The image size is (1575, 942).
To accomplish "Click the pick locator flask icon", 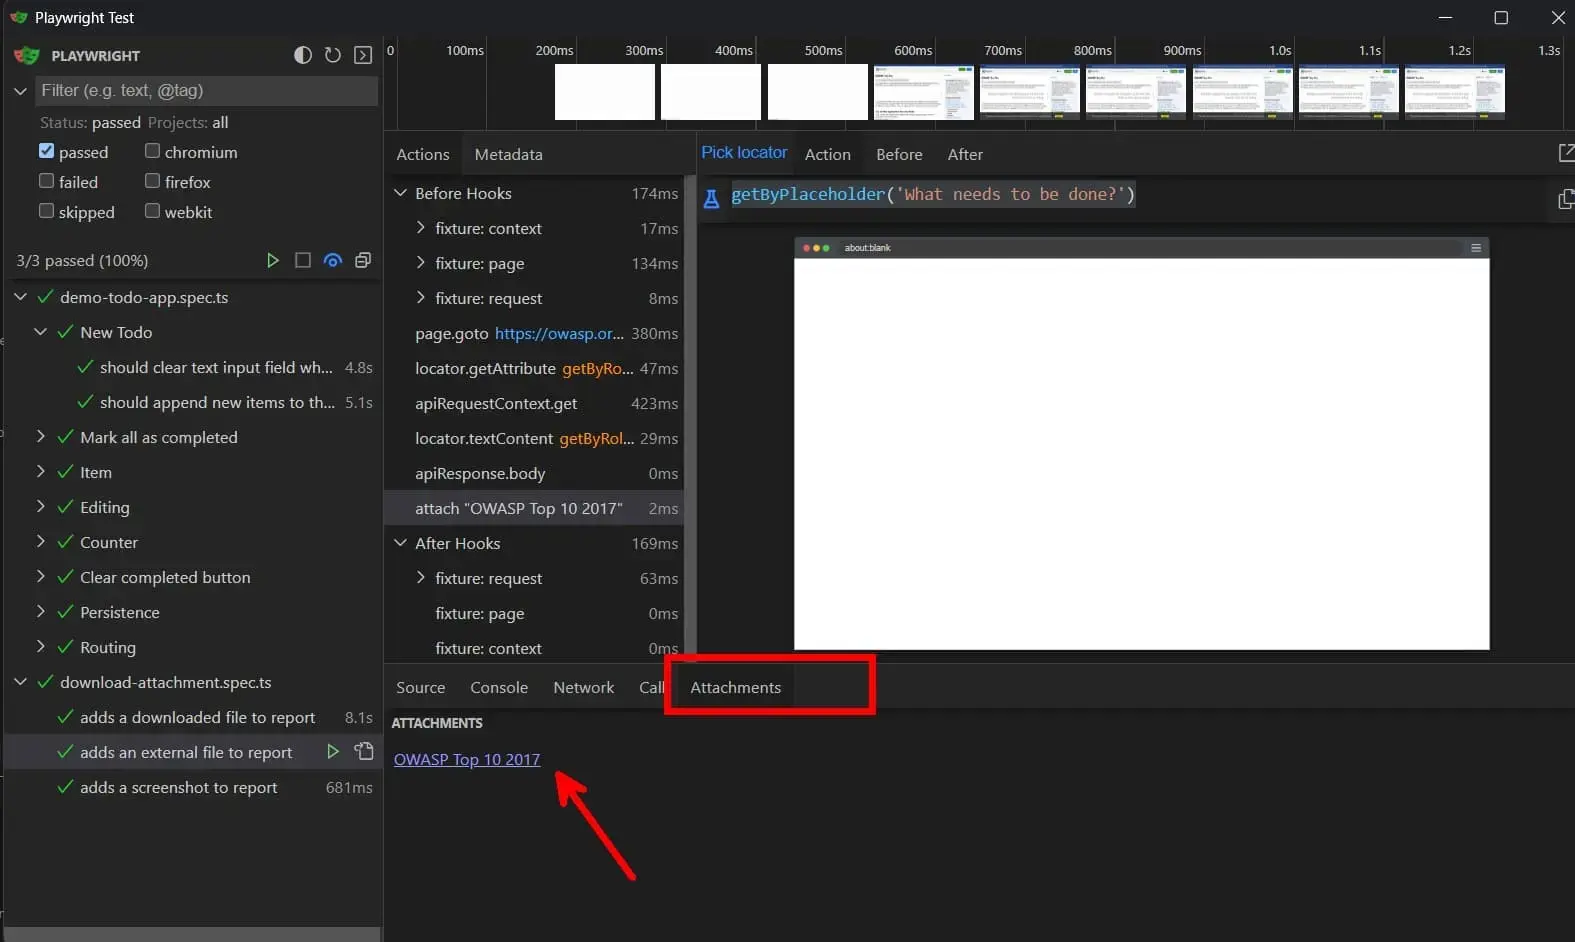I will tap(711, 198).
